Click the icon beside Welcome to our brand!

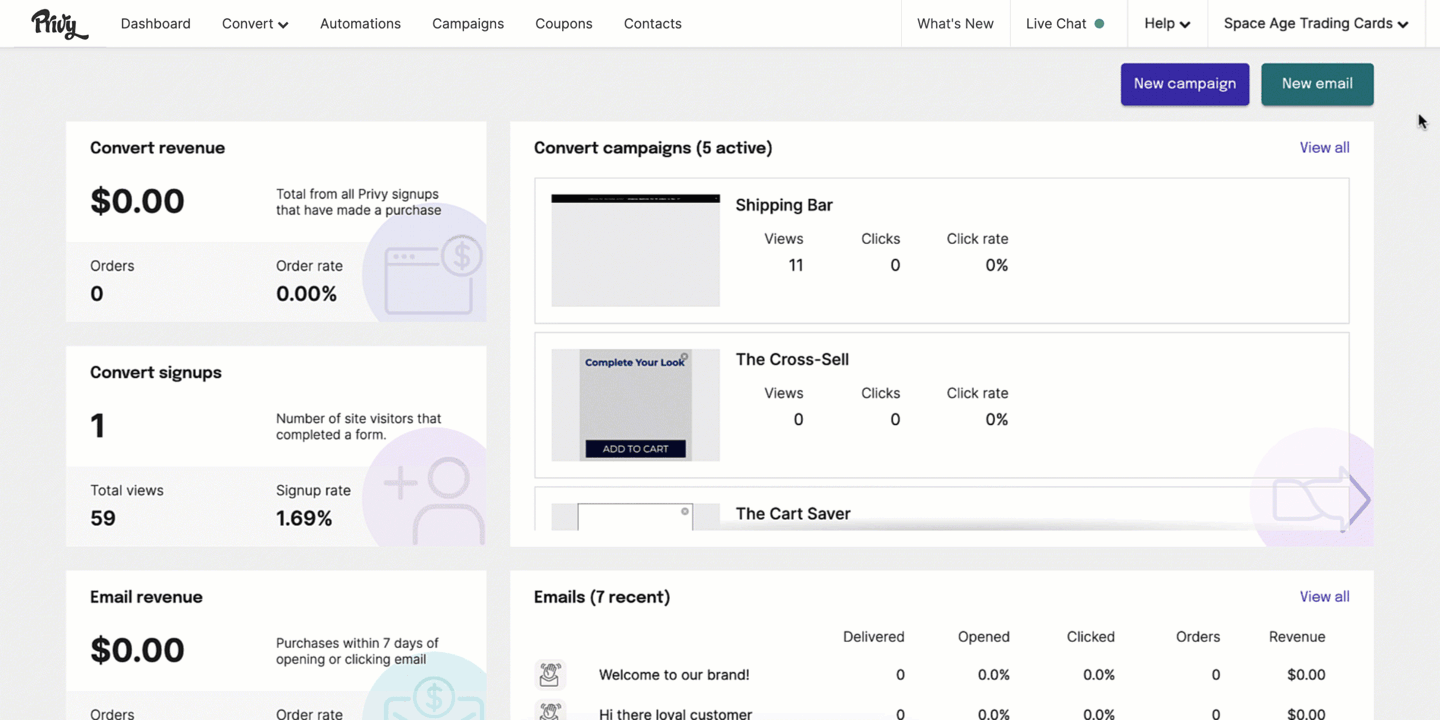(x=549, y=675)
